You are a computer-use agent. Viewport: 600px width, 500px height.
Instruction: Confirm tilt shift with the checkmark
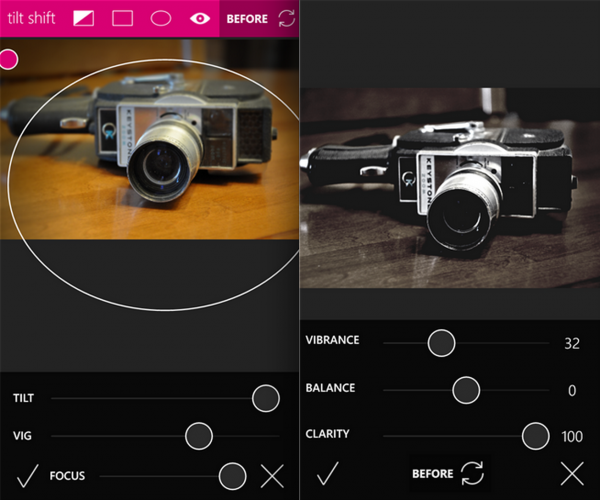coord(27,475)
